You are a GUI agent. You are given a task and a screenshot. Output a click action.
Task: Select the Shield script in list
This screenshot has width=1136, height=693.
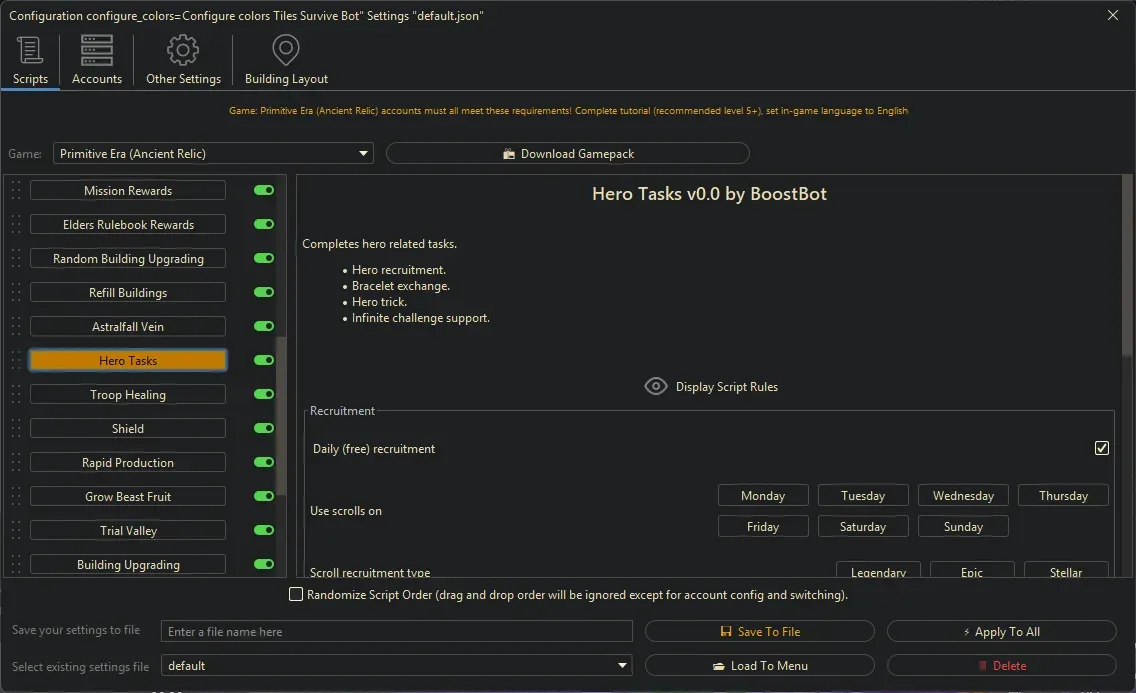click(x=128, y=429)
